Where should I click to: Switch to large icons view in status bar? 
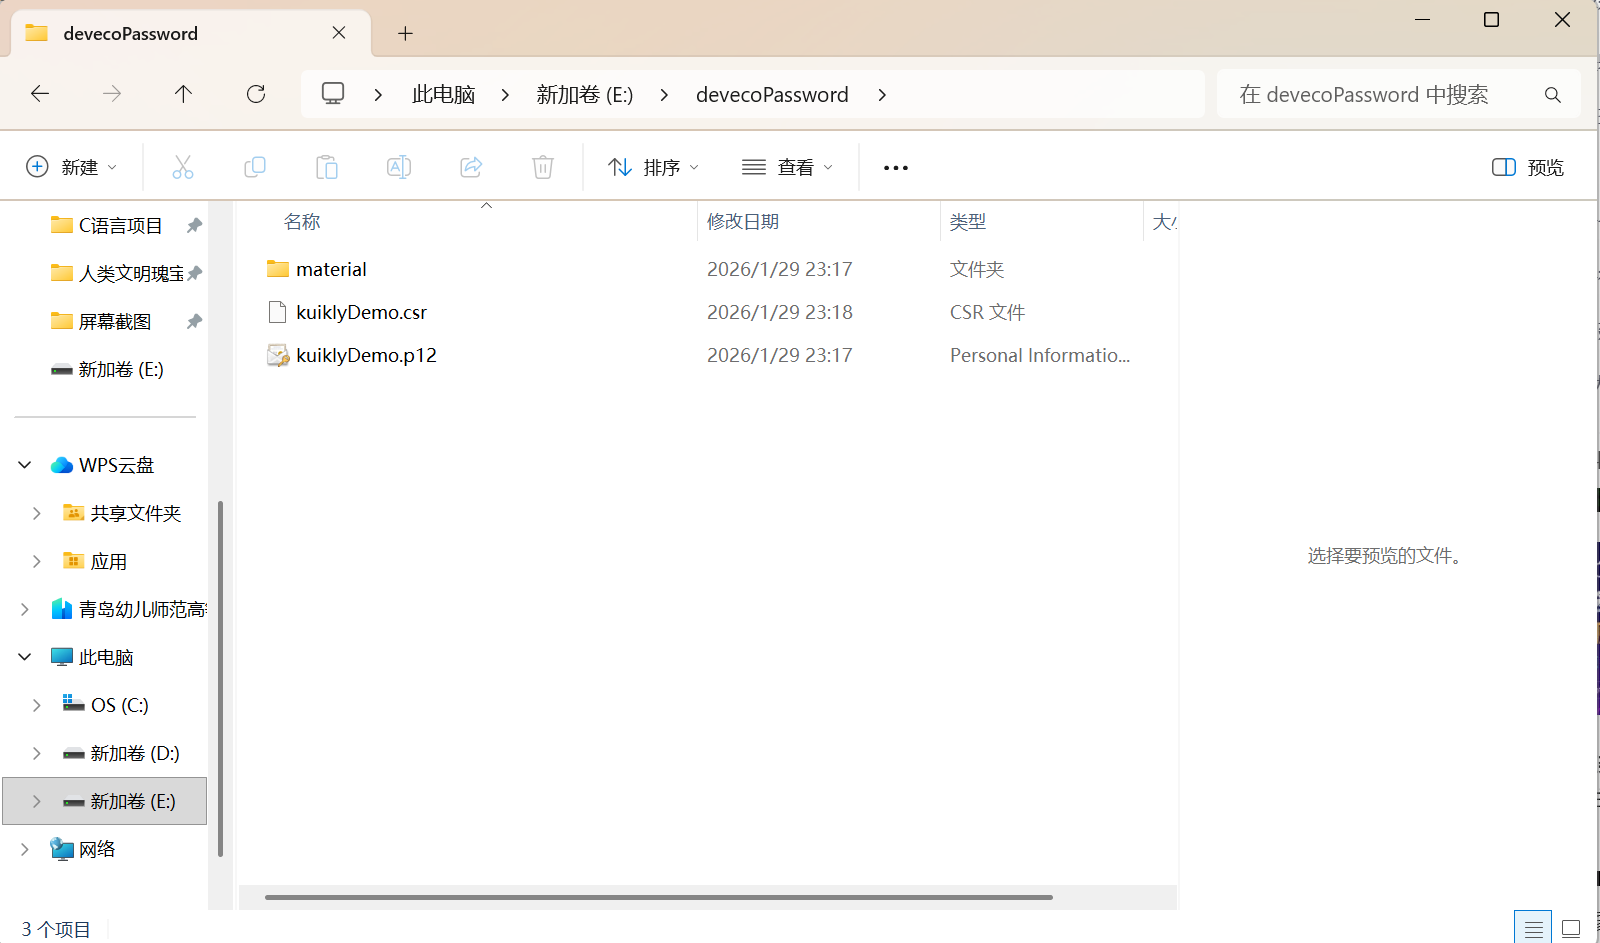click(x=1571, y=928)
